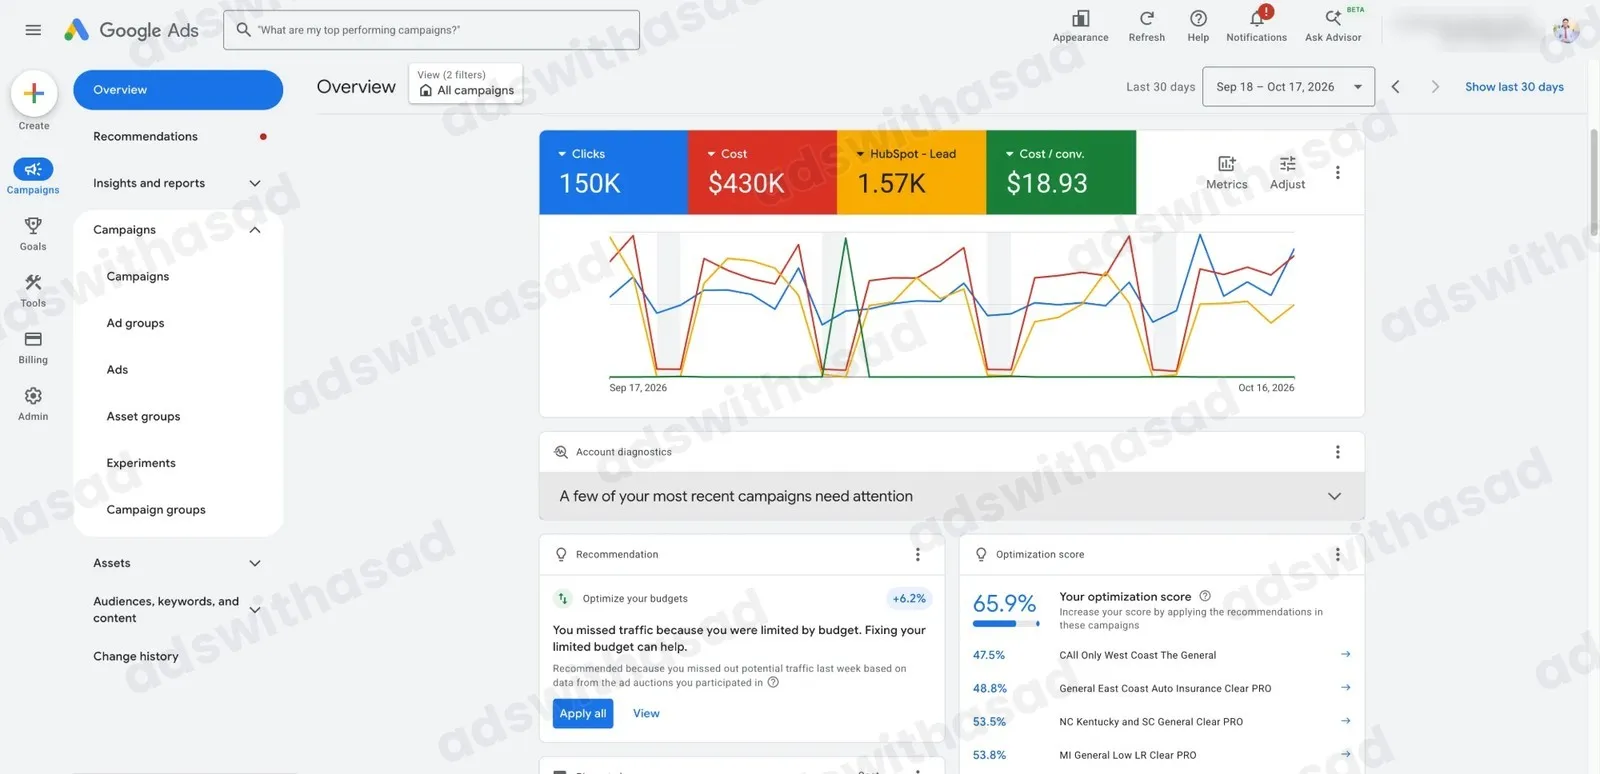Click the optimization score help icon
Viewport: 1600px width, 774px height.
click(1205, 596)
